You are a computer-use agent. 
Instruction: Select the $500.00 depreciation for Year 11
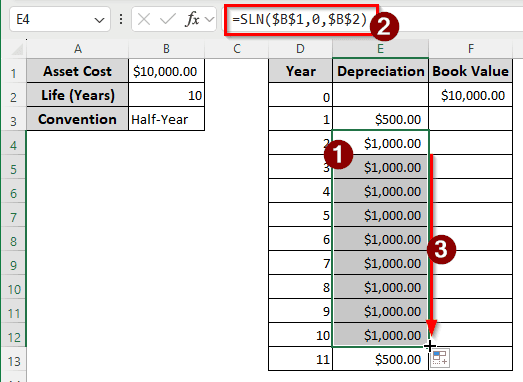click(380, 359)
